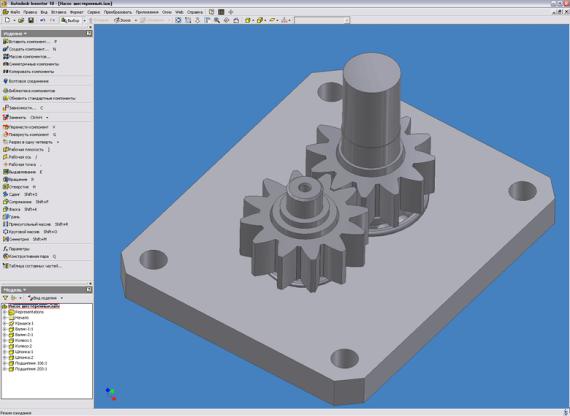This screenshot has height=416, width=570.
Task: Click the magnifier zoom icon in the toolbar
Action: pos(217,20)
